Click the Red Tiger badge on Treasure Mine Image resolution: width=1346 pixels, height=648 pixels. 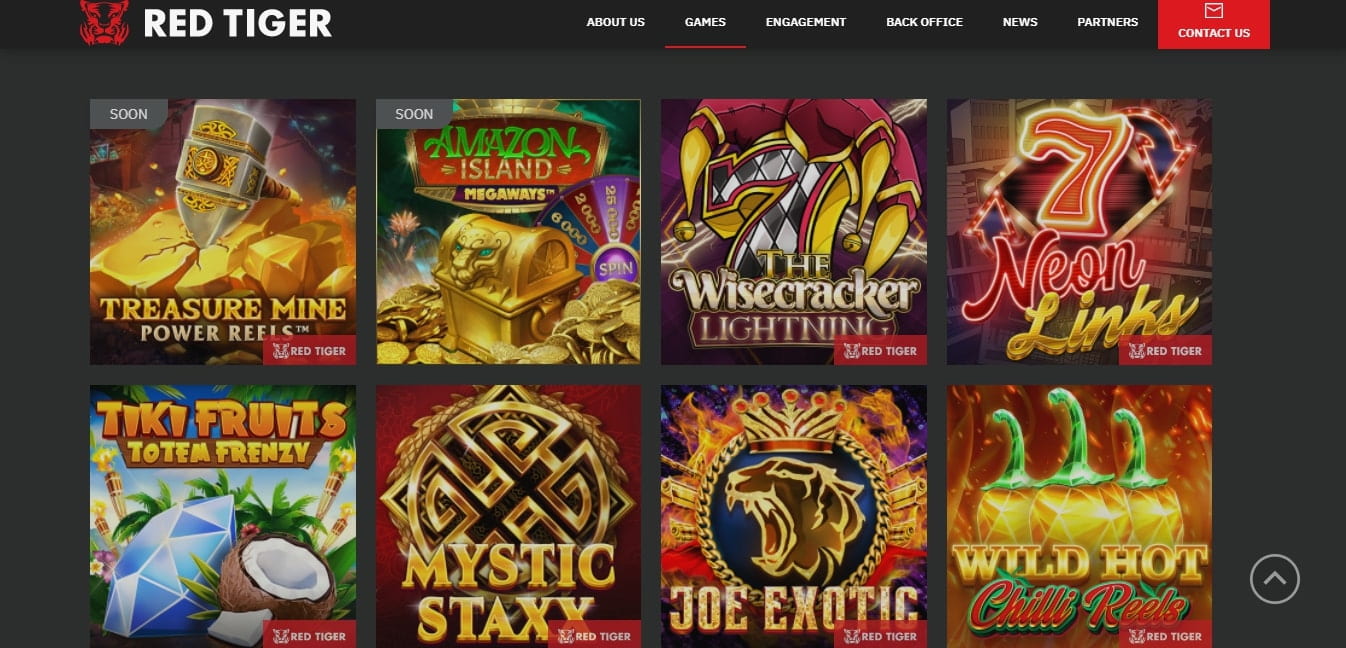click(x=311, y=351)
